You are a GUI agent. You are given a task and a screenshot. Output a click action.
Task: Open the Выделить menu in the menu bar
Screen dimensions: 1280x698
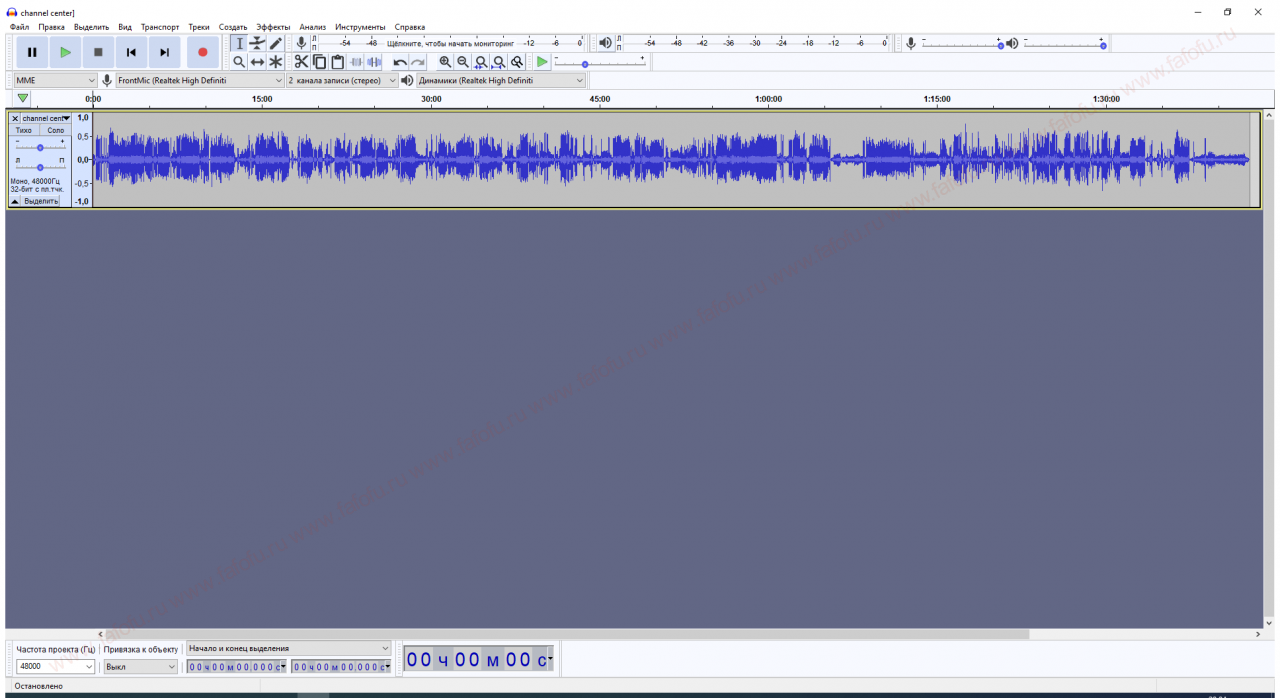pos(91,27)
